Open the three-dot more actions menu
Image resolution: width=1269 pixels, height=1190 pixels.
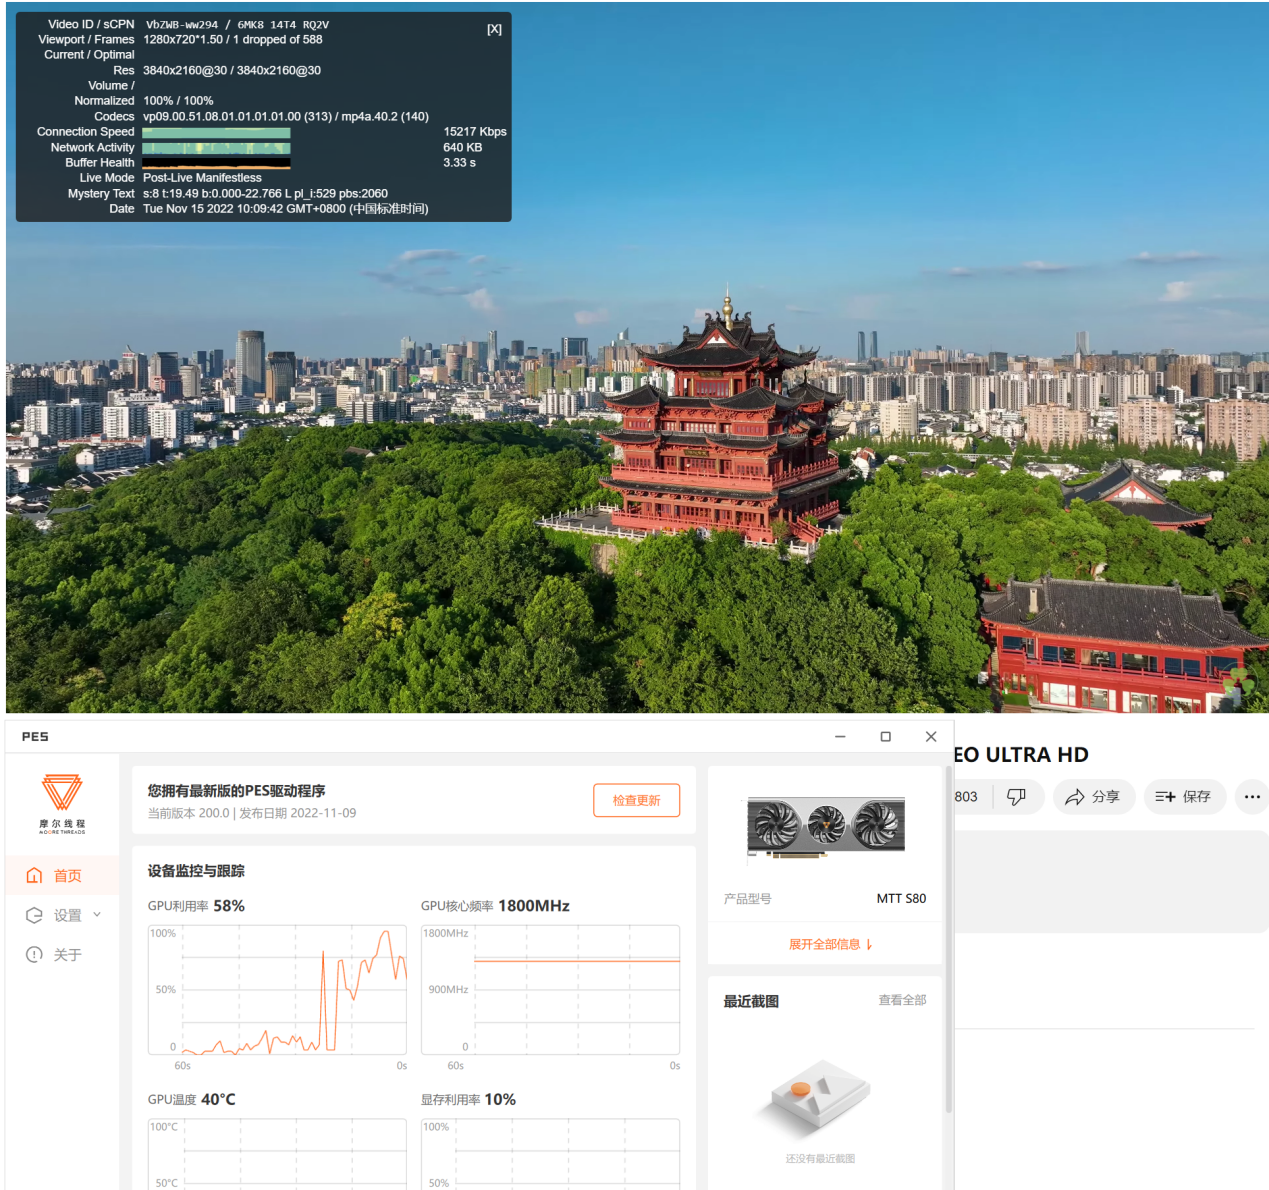coord(1252,797)
